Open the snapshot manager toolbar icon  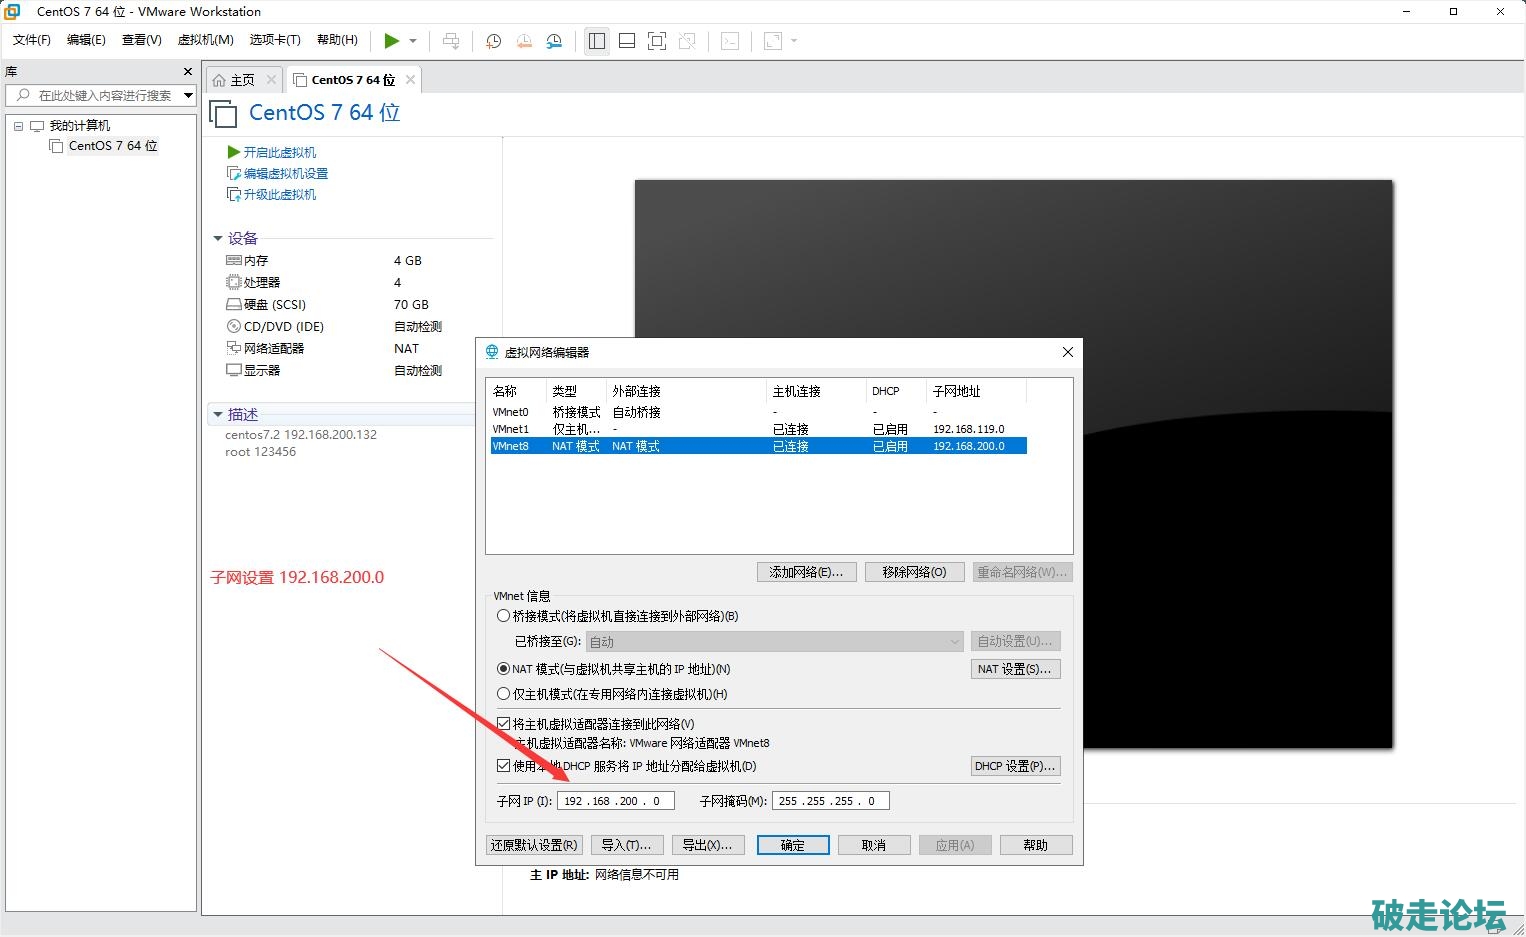[554, 41]
